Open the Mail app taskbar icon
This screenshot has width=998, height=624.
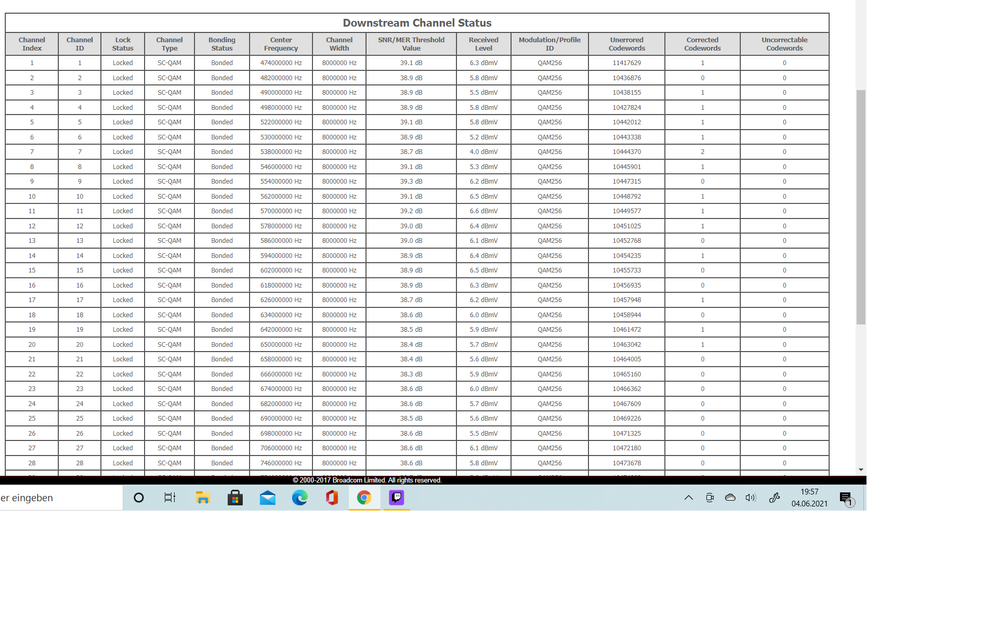pyautogui.click(x=268, y=498)
